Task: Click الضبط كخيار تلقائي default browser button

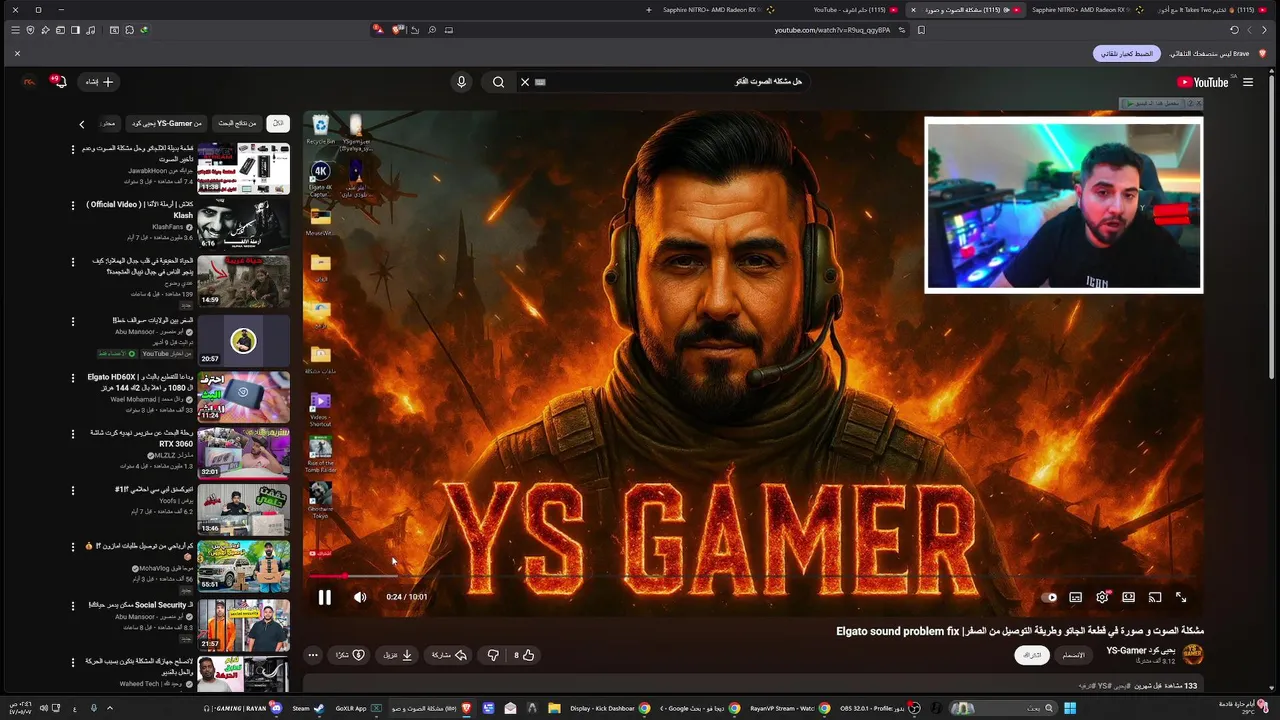Action: (1127, 53)
